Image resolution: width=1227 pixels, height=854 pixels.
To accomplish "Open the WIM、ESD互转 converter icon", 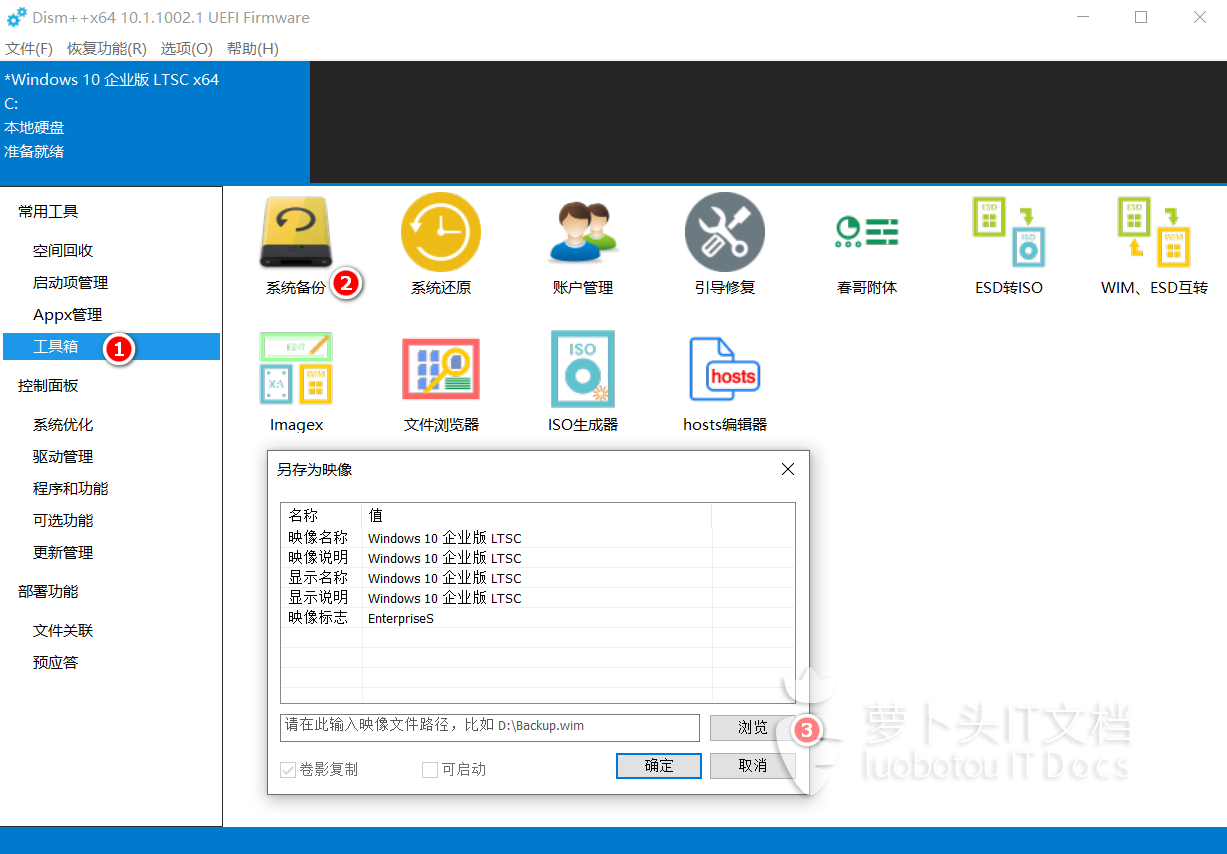I will pyautogui.click(x=1153, y=233).
